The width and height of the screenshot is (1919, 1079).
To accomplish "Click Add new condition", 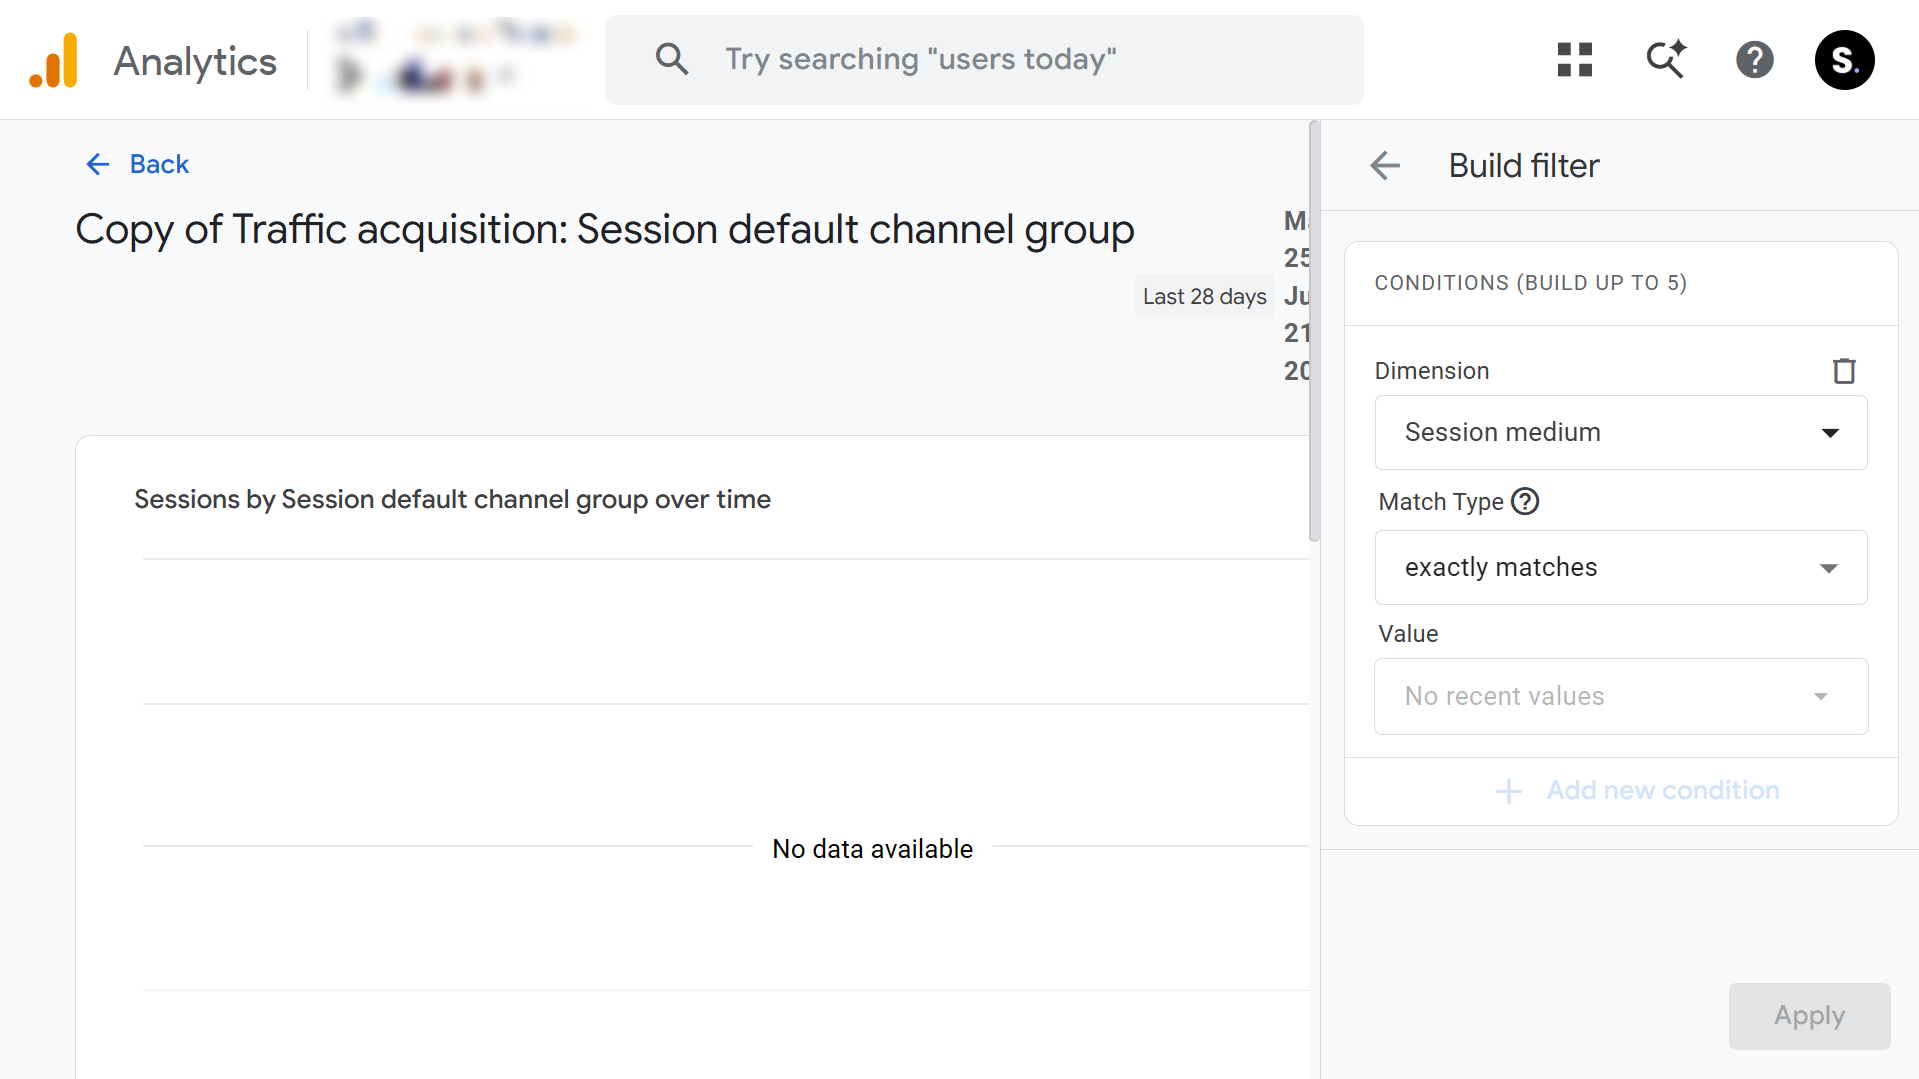I will click(x=1637, y=790).
